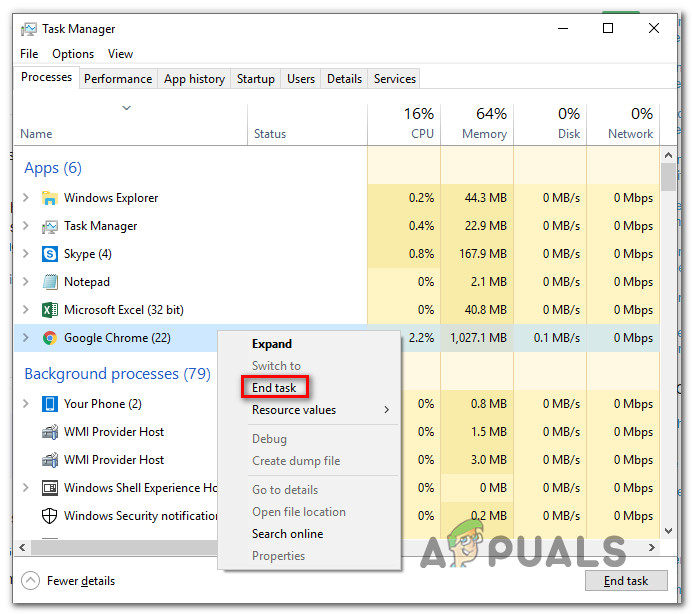Click the second WMI Provider Host icon
The height and width of the screenshot is (614, 692).
(49, 460)
